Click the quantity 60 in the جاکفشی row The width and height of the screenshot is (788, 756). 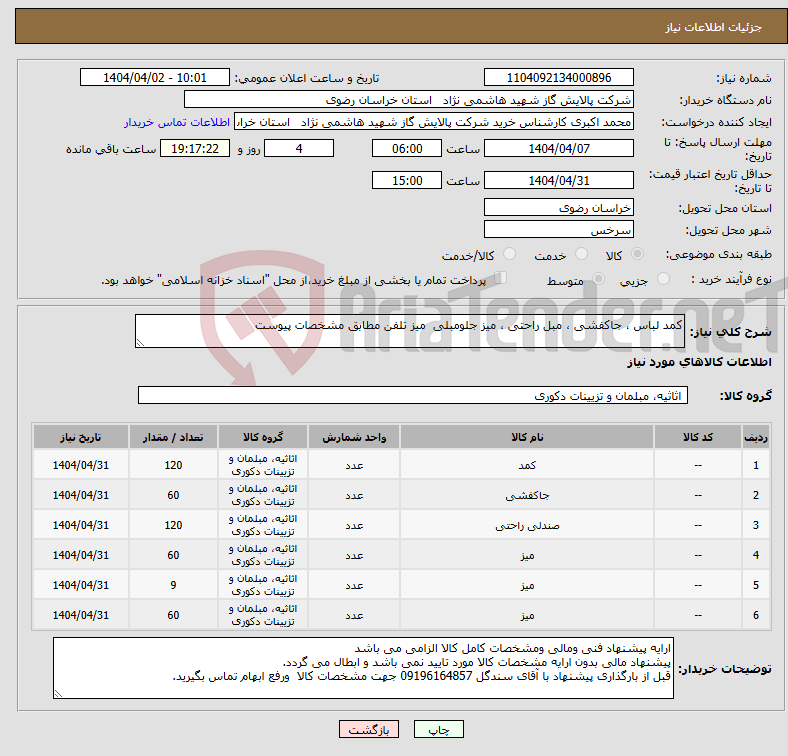tap(173, 495)
